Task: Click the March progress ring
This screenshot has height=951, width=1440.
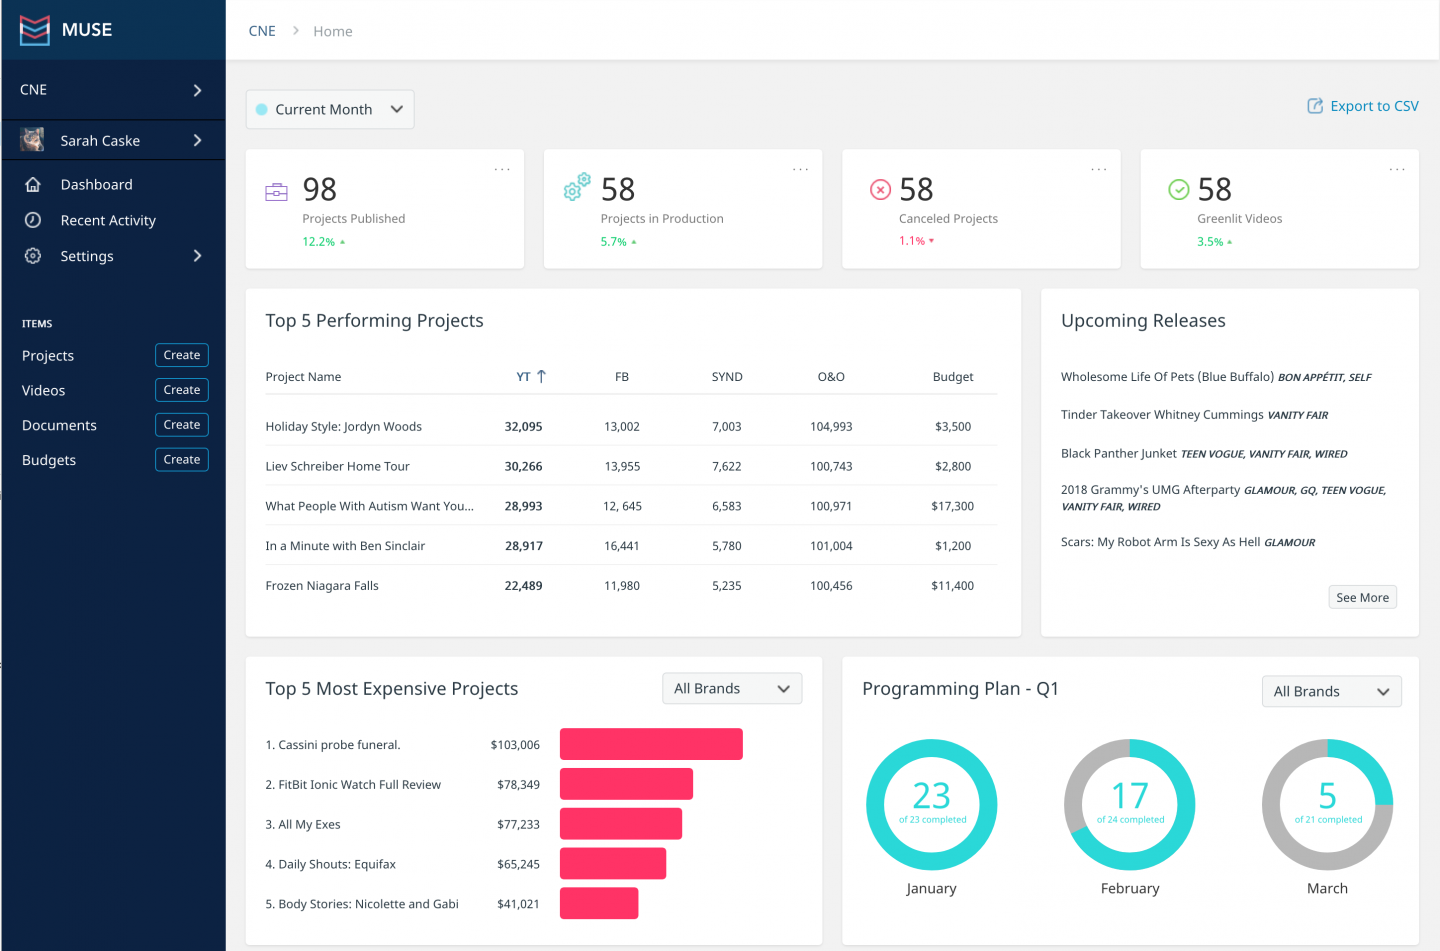Action: (1327, 805)
